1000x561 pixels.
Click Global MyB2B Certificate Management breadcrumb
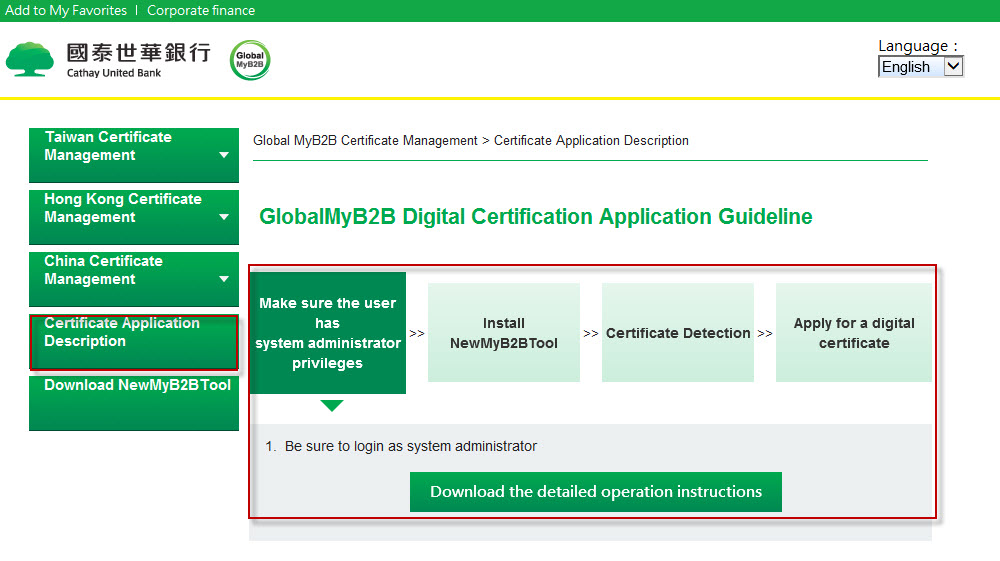point(365,140)
